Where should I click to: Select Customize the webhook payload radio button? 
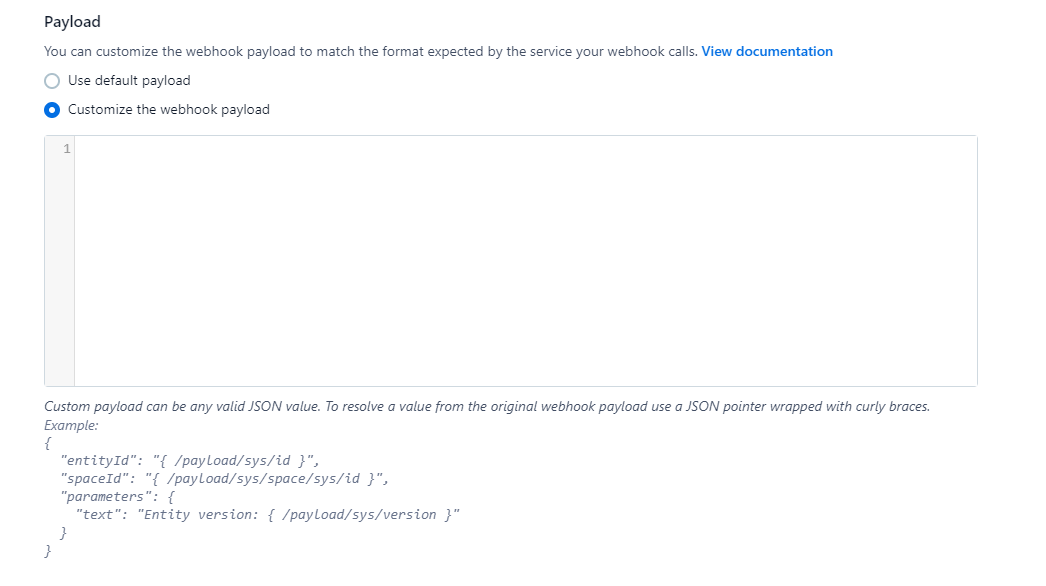[52, 109]
